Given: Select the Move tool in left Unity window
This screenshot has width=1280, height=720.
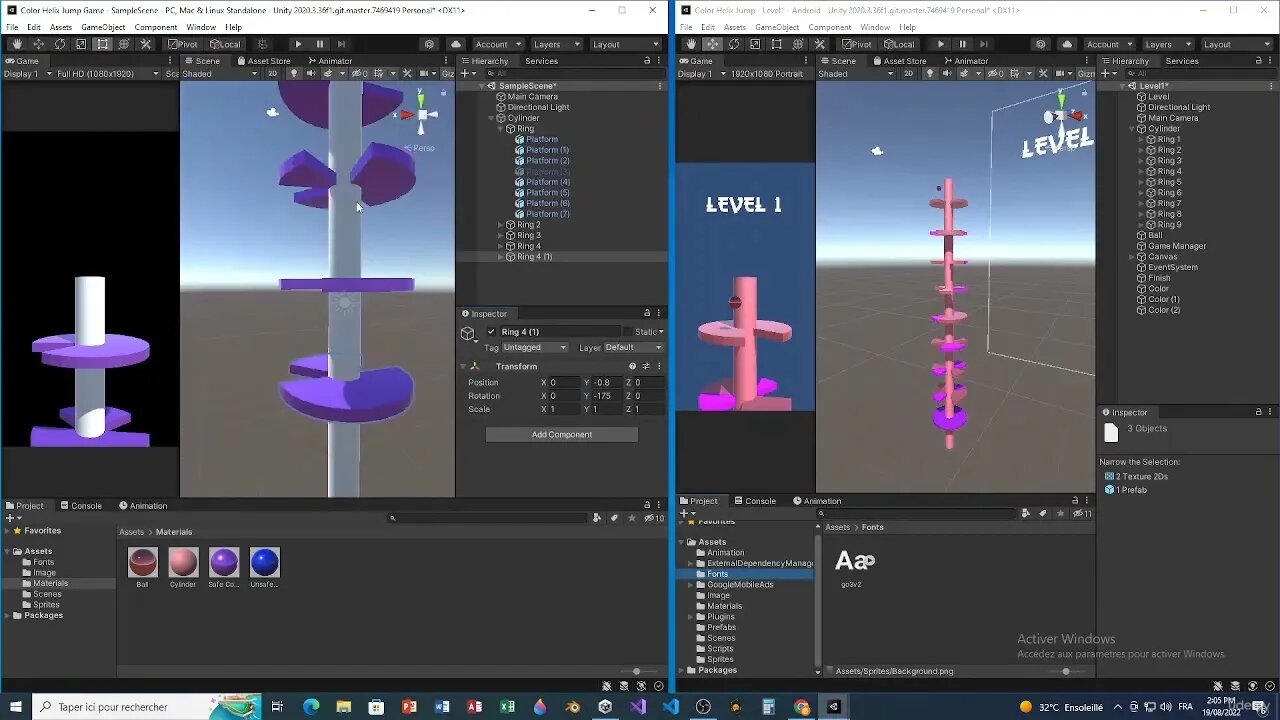Looking at the screenshot, I should [38, 44].
